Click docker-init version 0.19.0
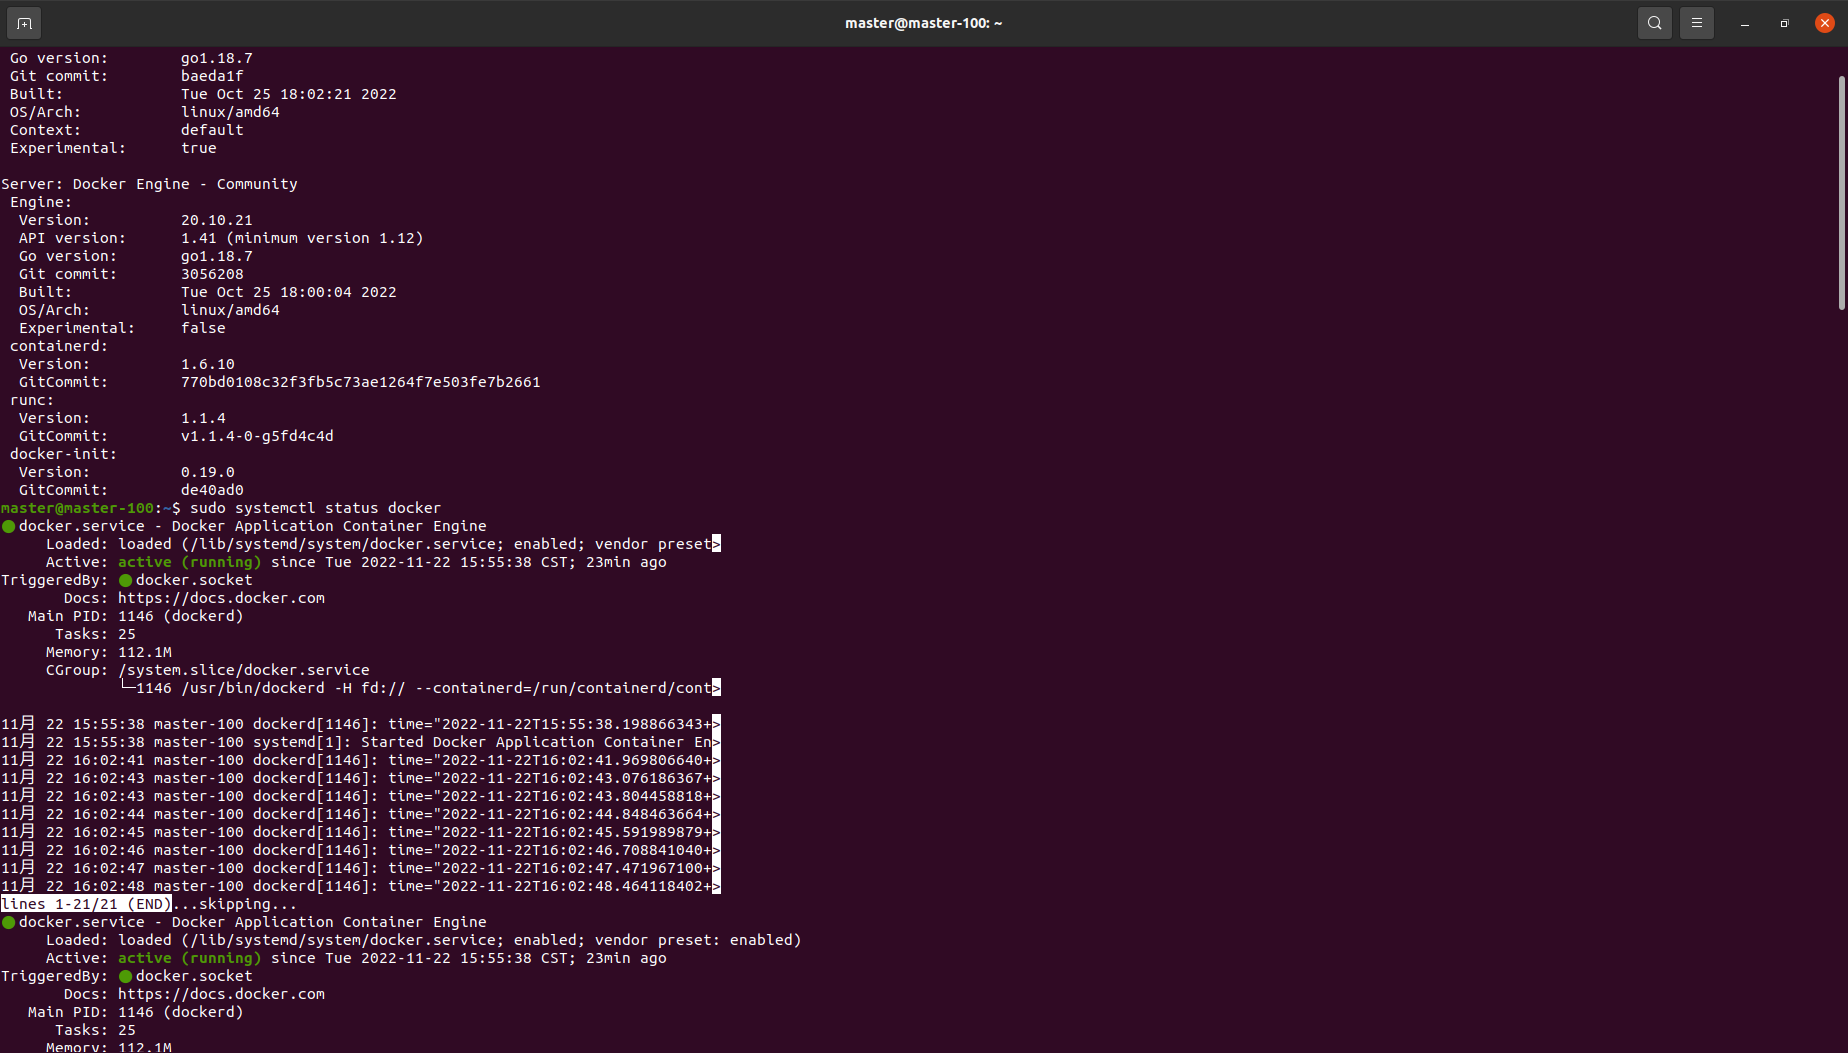 [x=208, y=472]
